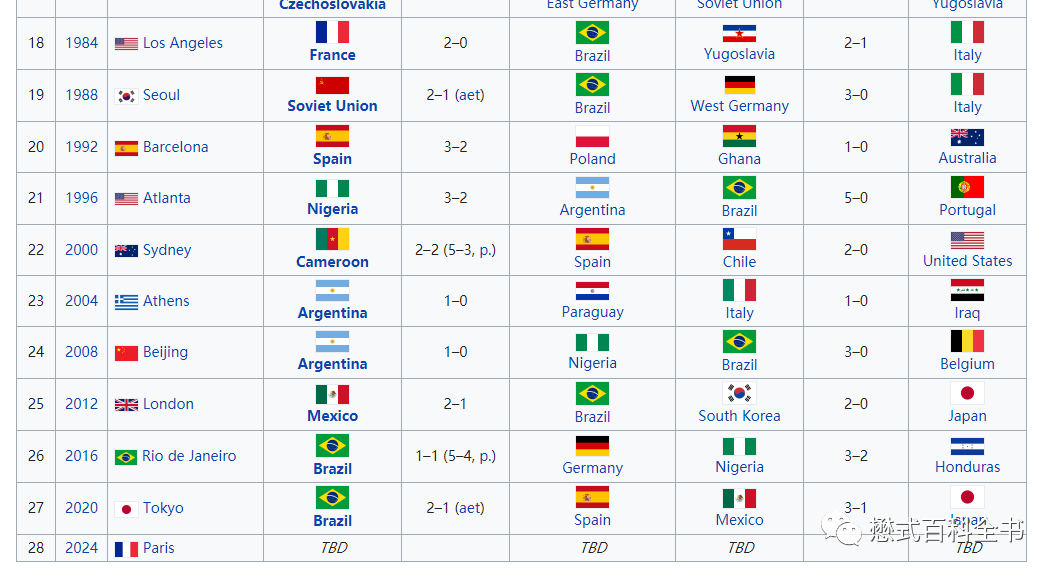The width and height of the screenshot is (1059, 577).
Task: Click the South Korea flag above its name
Action: tap(739, 393)
